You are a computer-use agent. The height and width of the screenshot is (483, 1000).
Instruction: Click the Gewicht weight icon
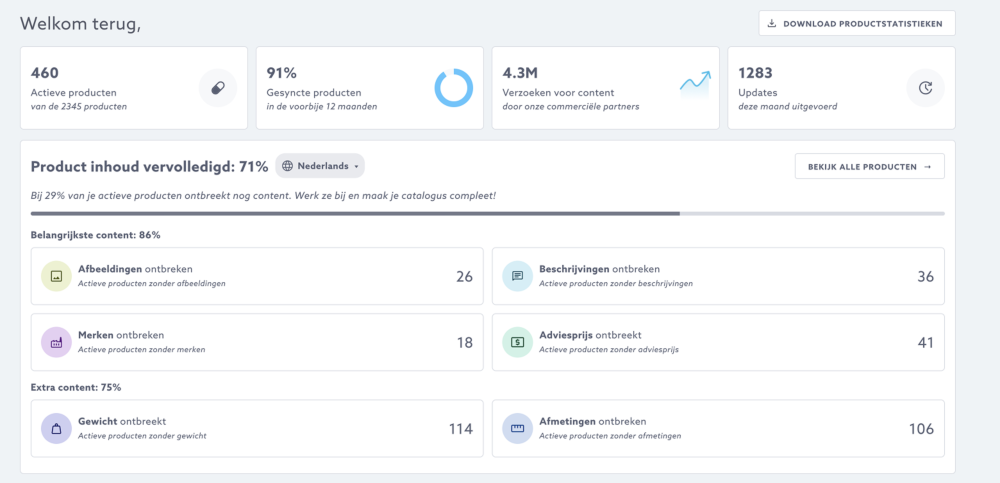(x=56, y=428)
